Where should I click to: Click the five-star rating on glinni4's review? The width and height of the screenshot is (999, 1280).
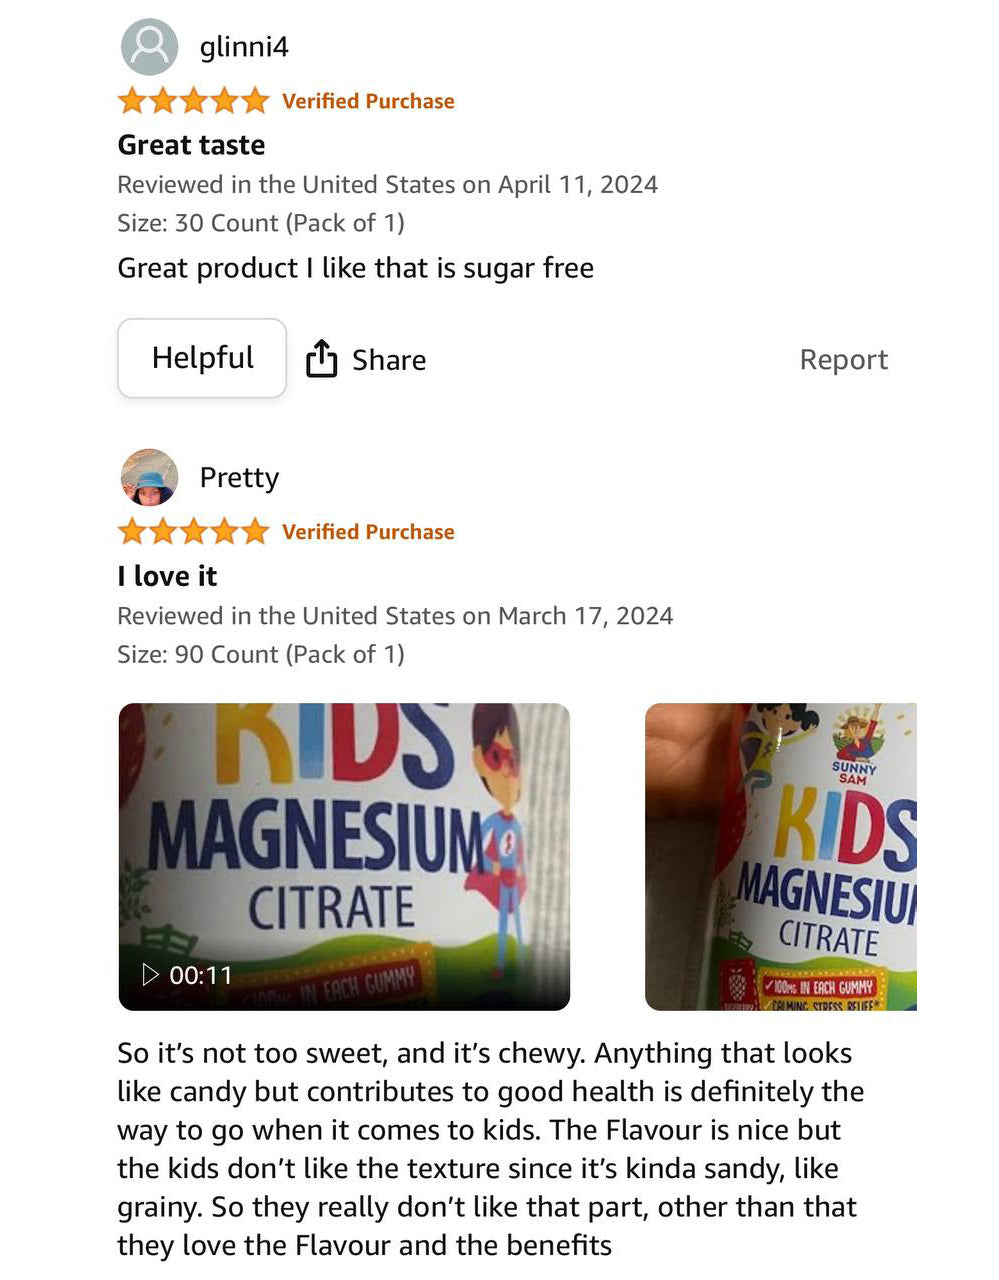[x=193, y=101]
